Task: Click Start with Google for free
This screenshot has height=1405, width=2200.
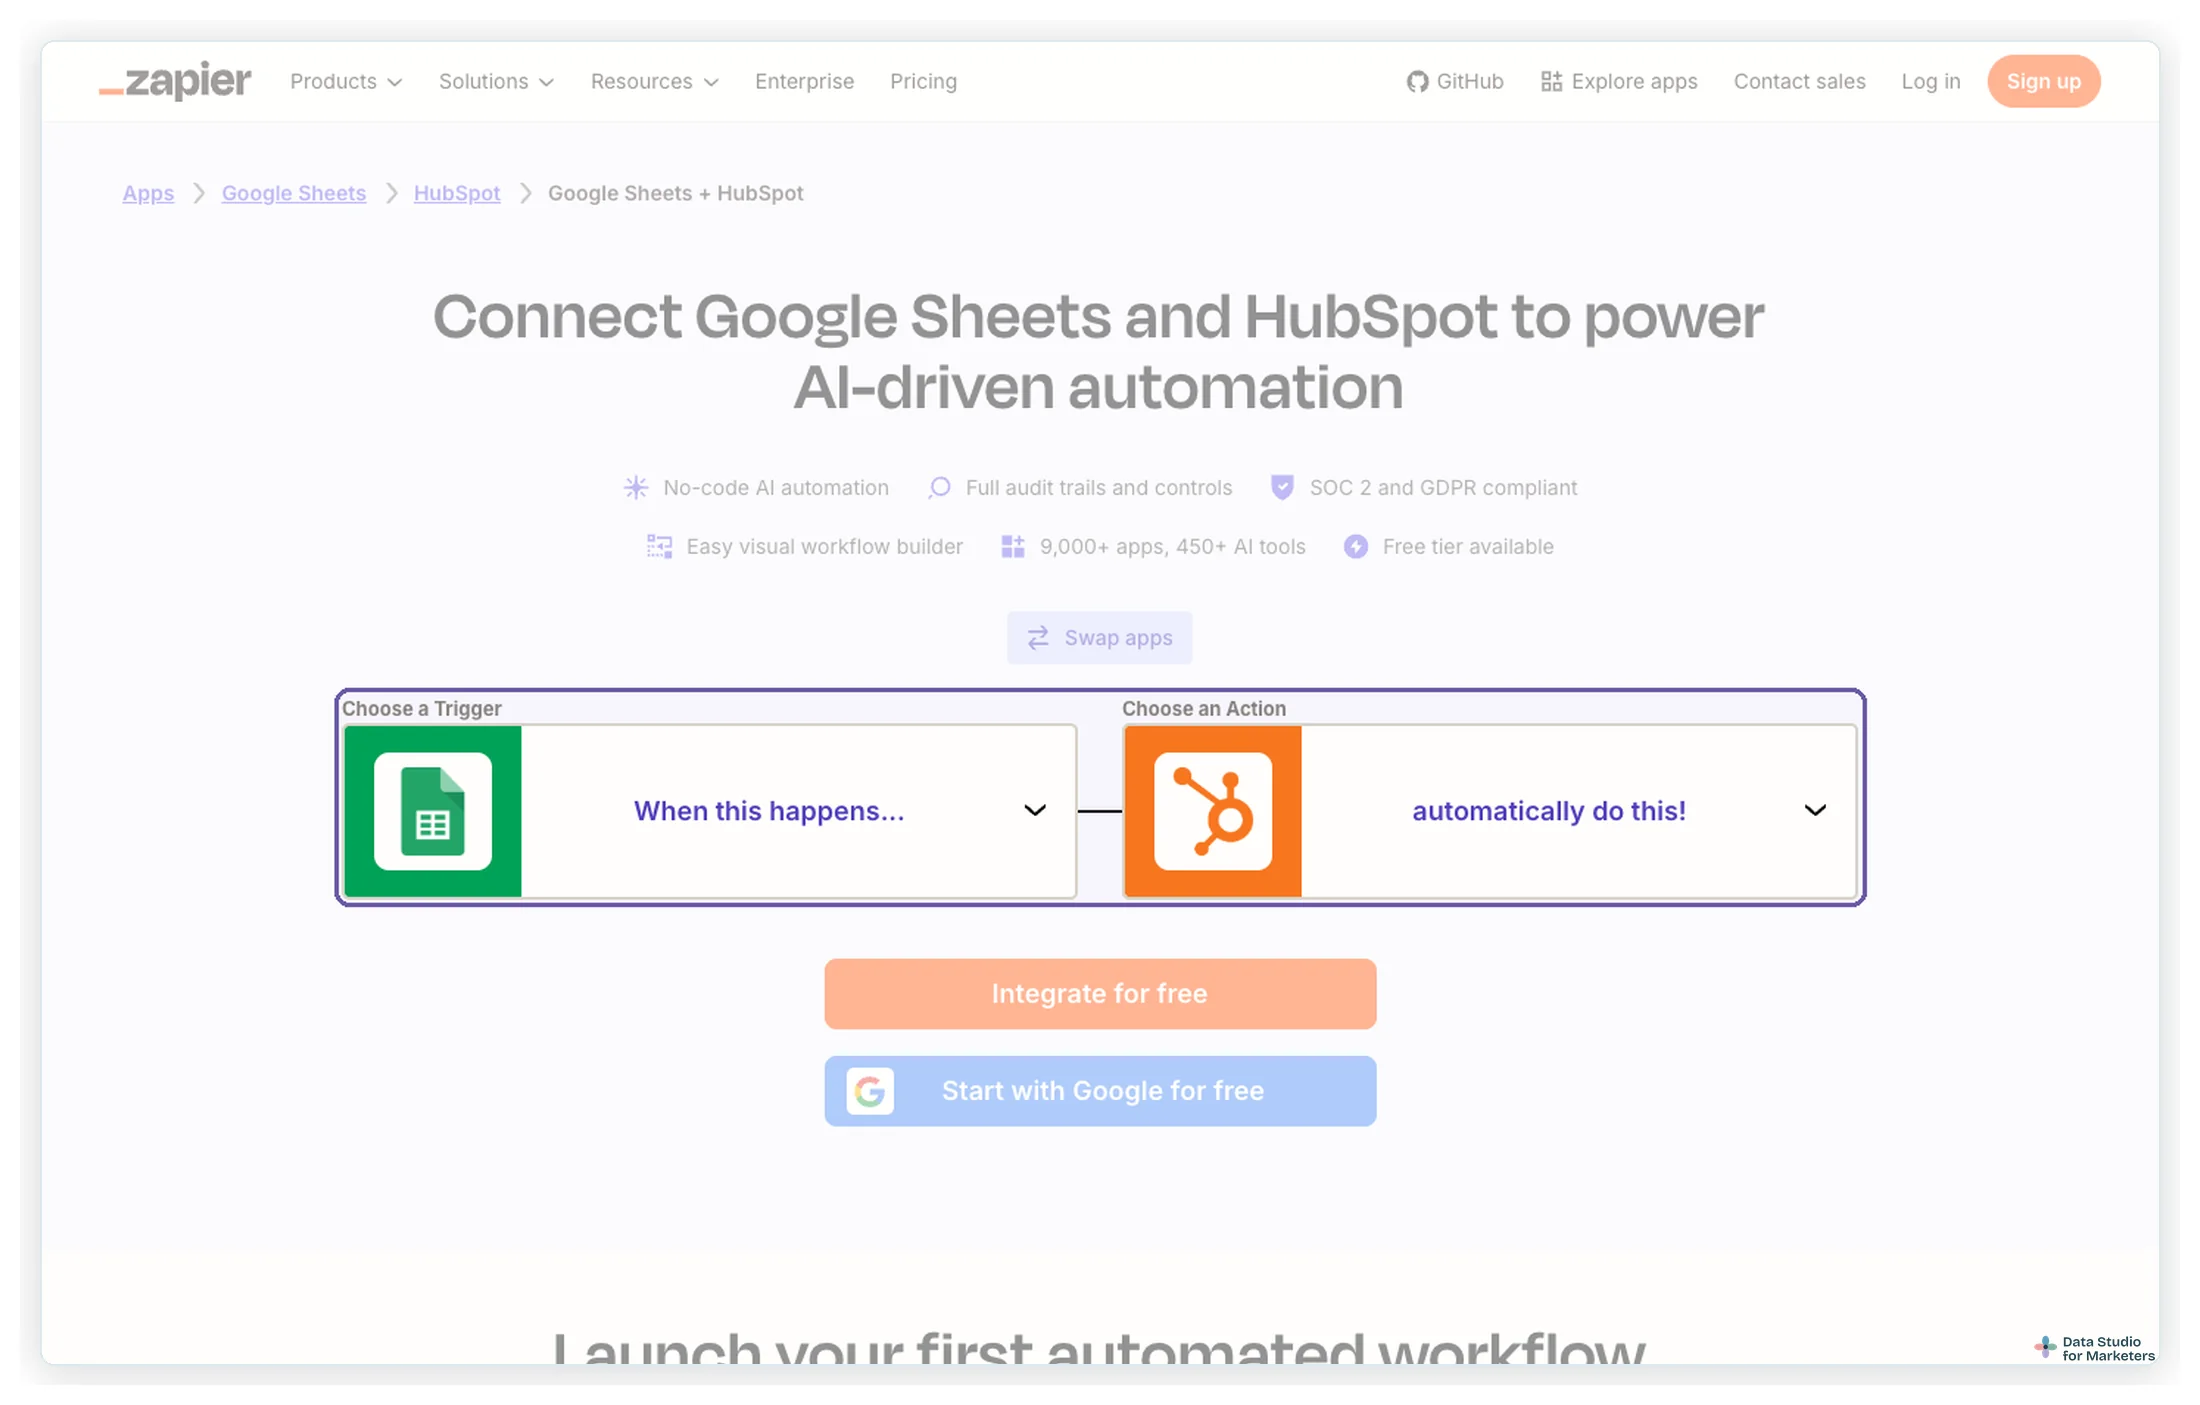Action: (1100, 1091)
